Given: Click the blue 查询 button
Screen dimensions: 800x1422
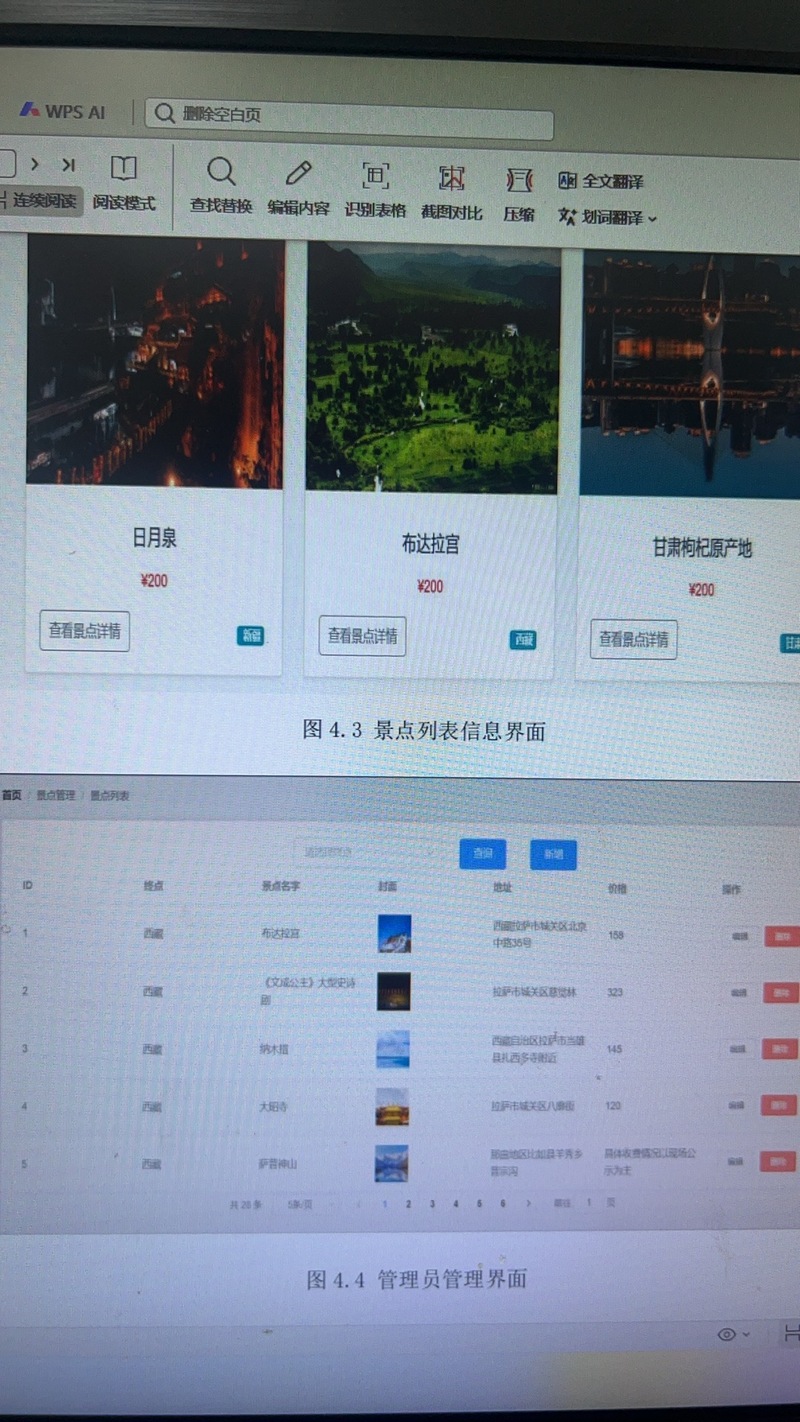Looking at the screenshot, I should pos(483,853).
